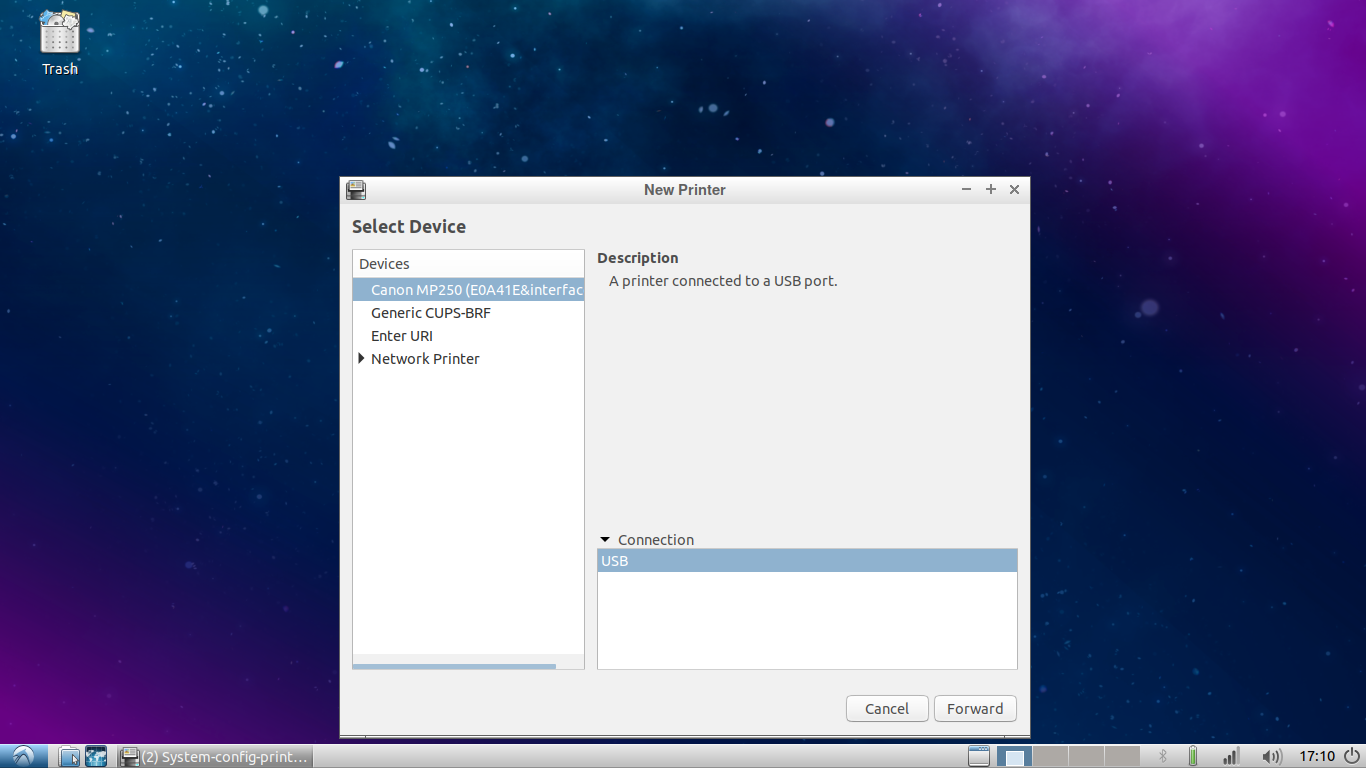Click the show desktop panel icon
The height and width of the screenshot is (768, 1366).
point(979,757)
